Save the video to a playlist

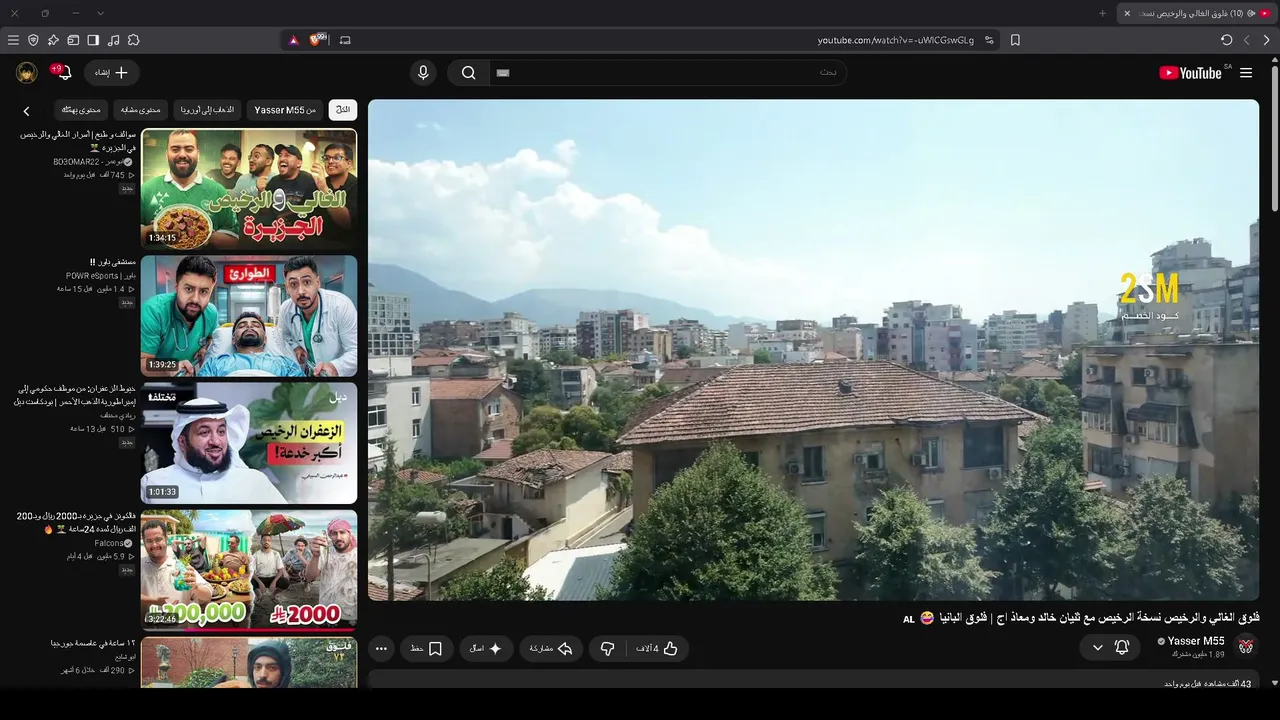(427, 648)
